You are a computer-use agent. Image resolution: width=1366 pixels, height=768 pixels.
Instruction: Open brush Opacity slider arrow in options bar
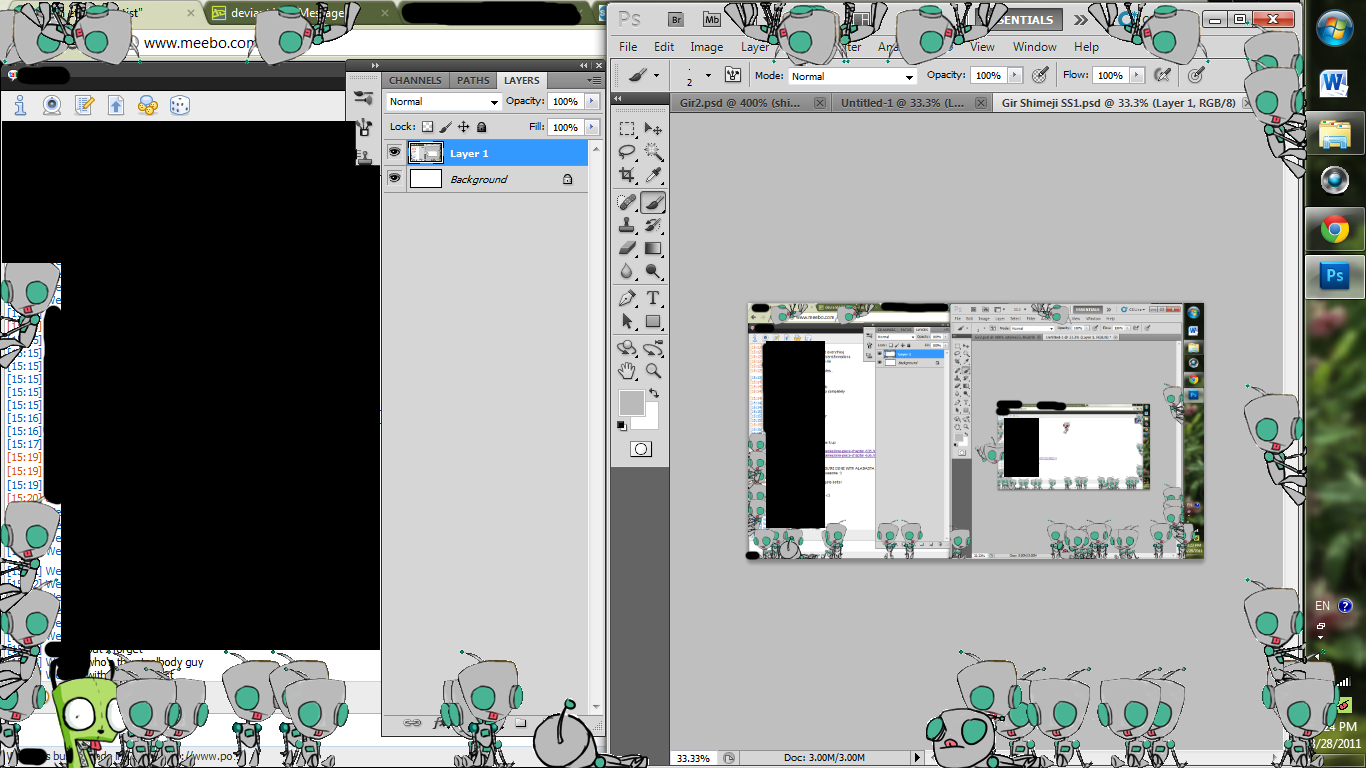(1015, 75)
